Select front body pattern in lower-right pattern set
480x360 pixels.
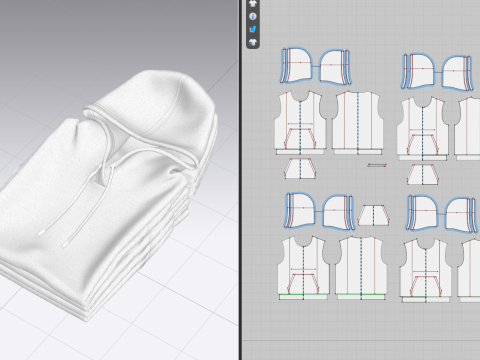[x=426, y=268]
